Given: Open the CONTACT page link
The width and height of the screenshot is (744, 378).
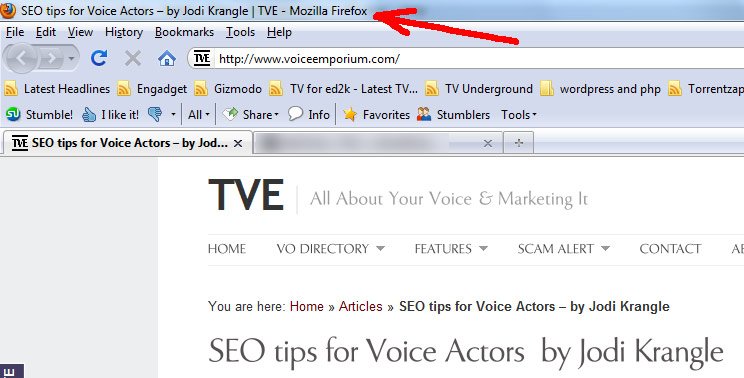Looking at the screenshot, I should (670, 249).
